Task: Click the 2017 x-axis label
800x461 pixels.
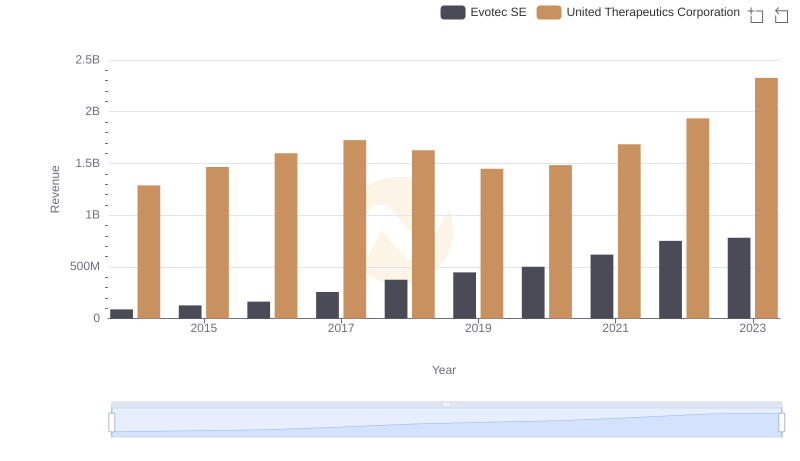Action: (341, 328)
